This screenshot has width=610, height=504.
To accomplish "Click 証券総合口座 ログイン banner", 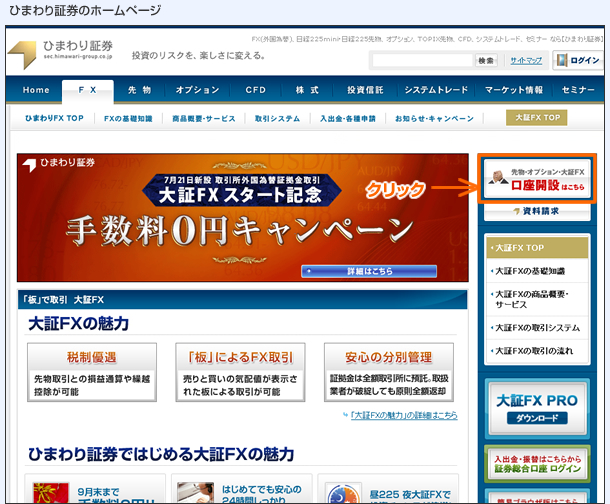I will (537, 464).
